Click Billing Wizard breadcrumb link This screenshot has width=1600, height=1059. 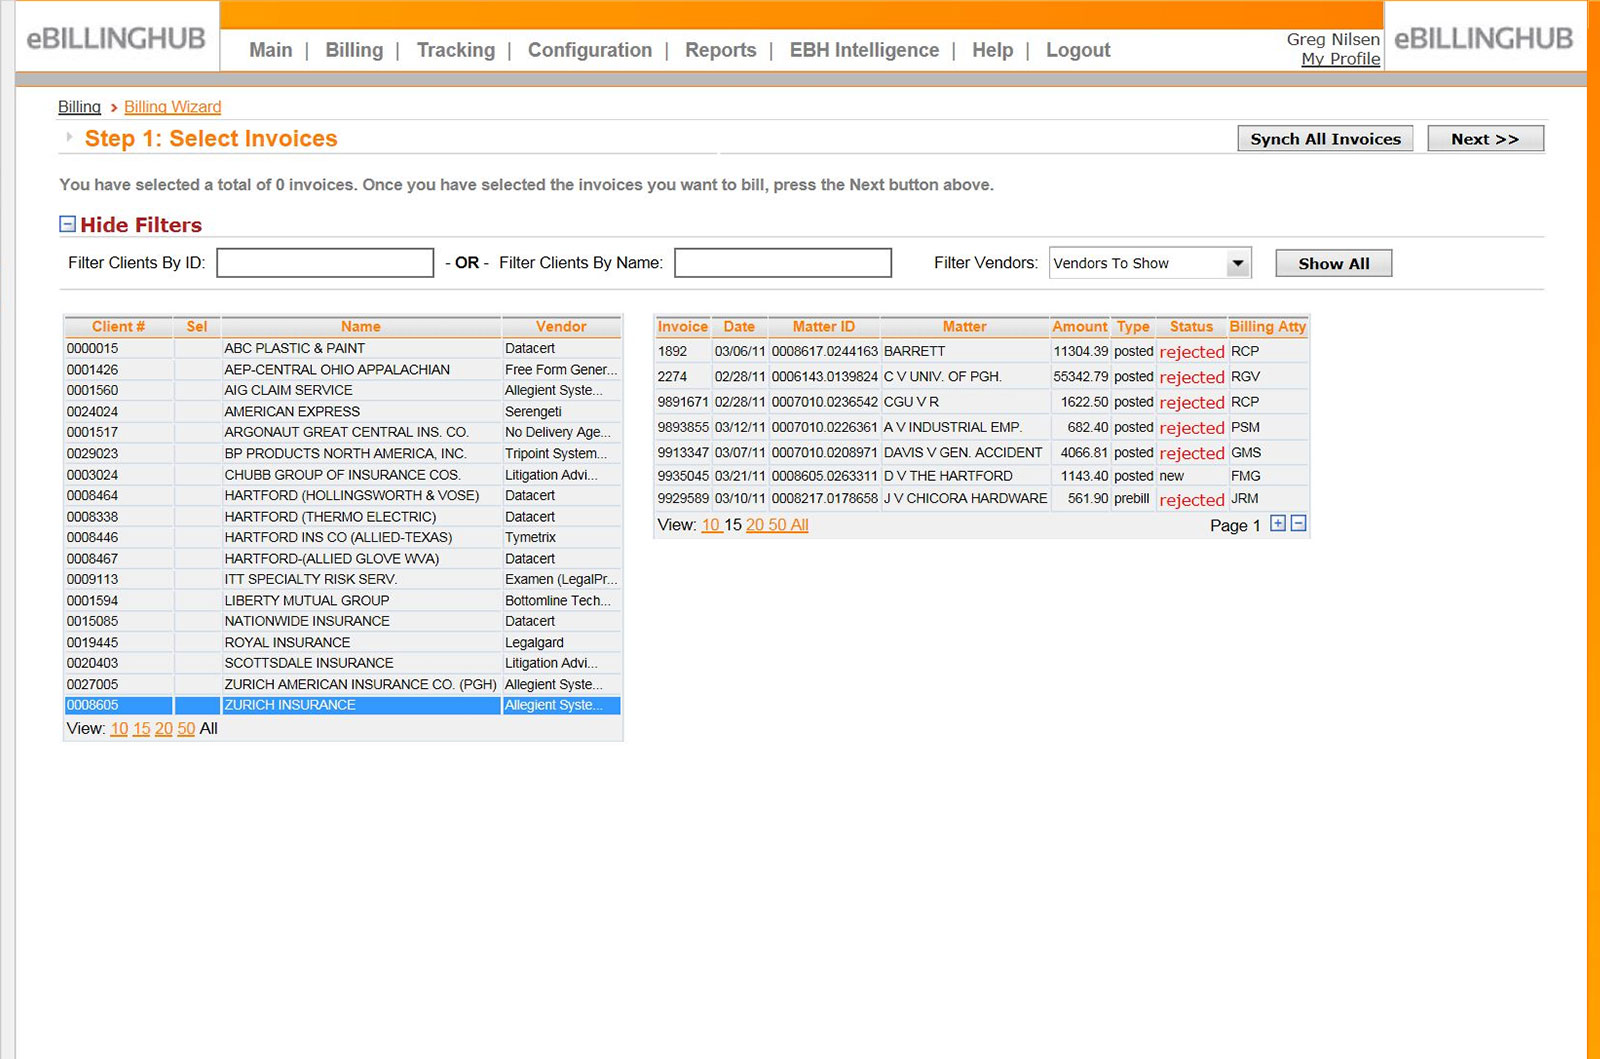pyautogui.click(x=173, y=107)
